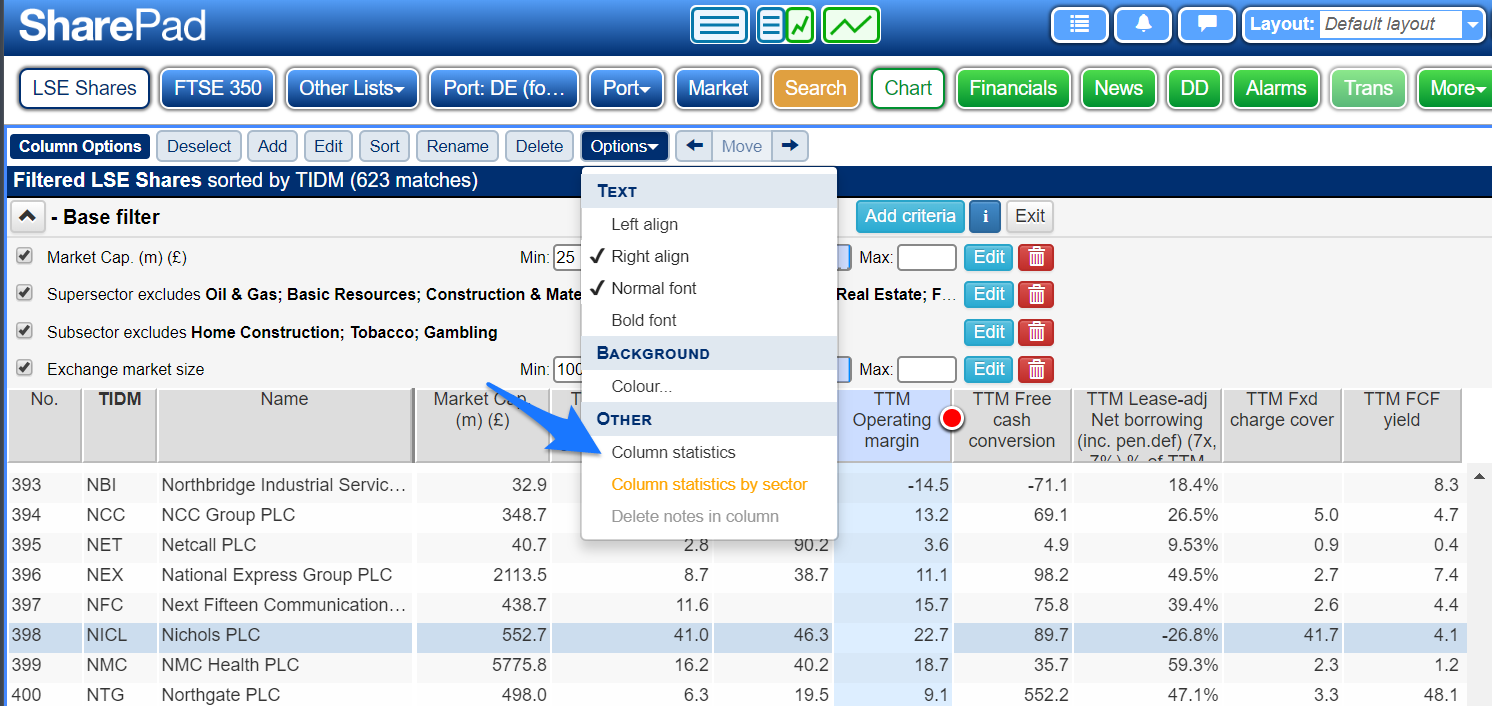The width and height of the screenshot is (1492, 706).
Task: Click the red dot on TTM Operating margin
Action: (951, 419)
